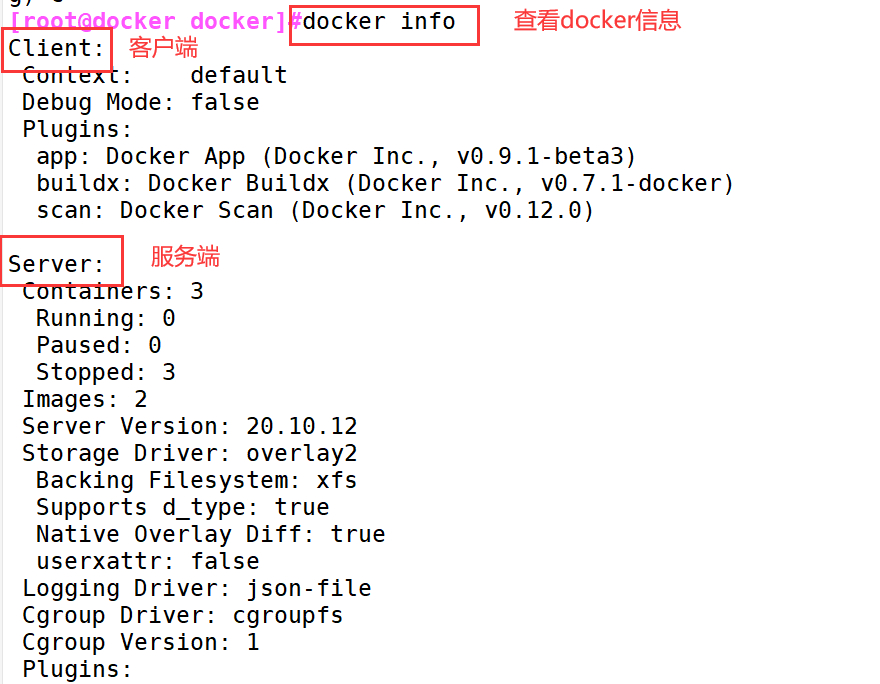The width and height of the screenshot is (880, 684).
Task: Select the 'Containers: 3' line
Action: (113, 291)
